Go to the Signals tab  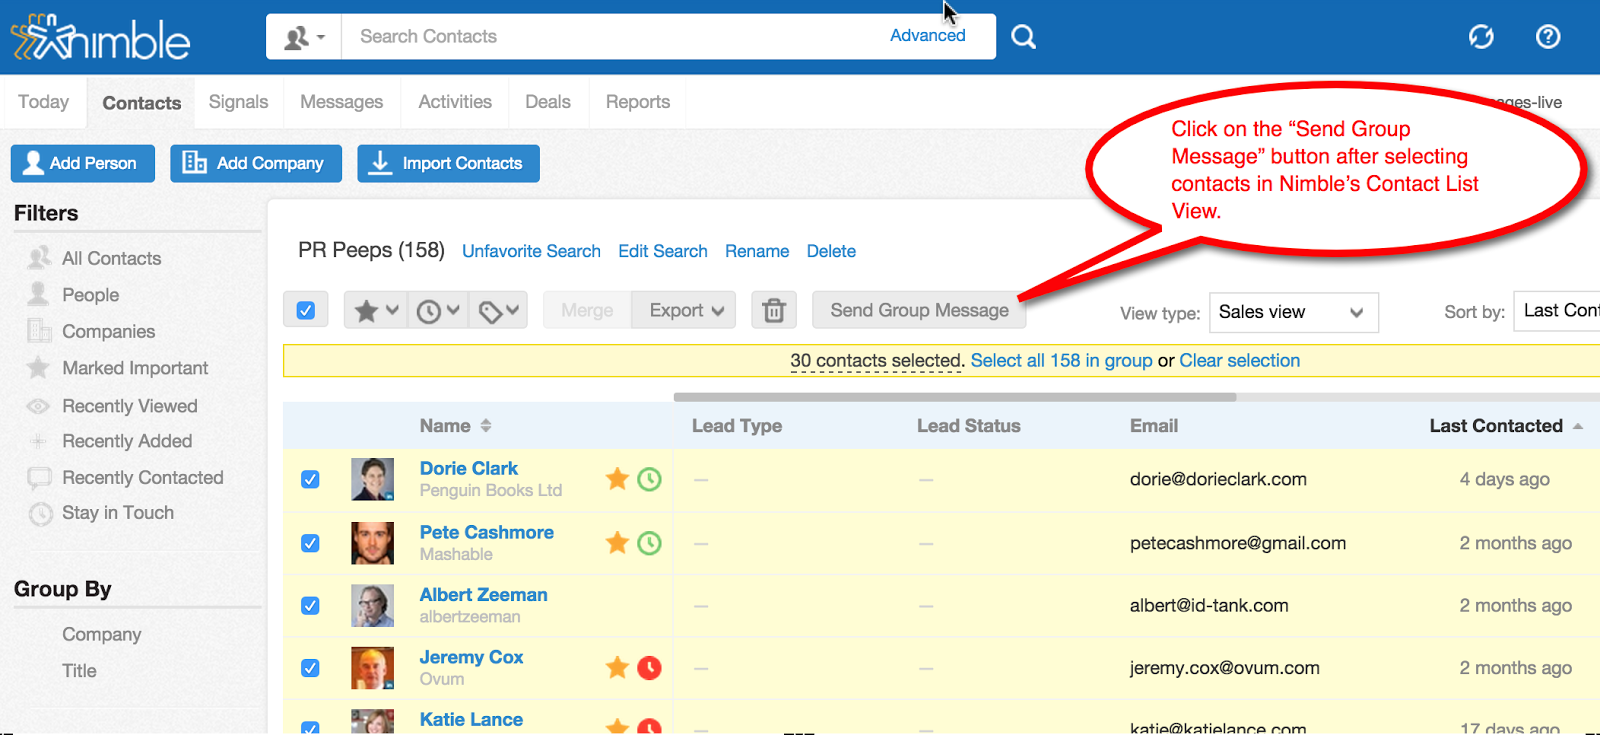[238, 102]
